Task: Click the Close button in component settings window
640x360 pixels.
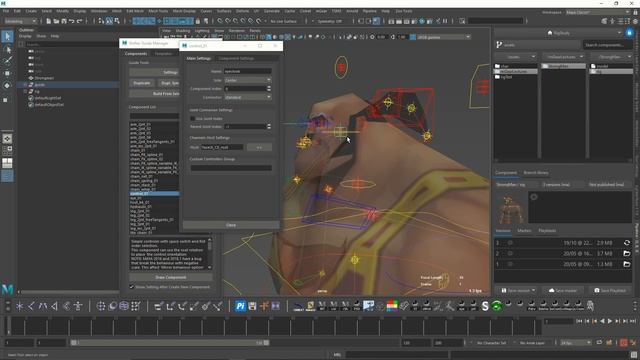Action: [x=231, y=225]
